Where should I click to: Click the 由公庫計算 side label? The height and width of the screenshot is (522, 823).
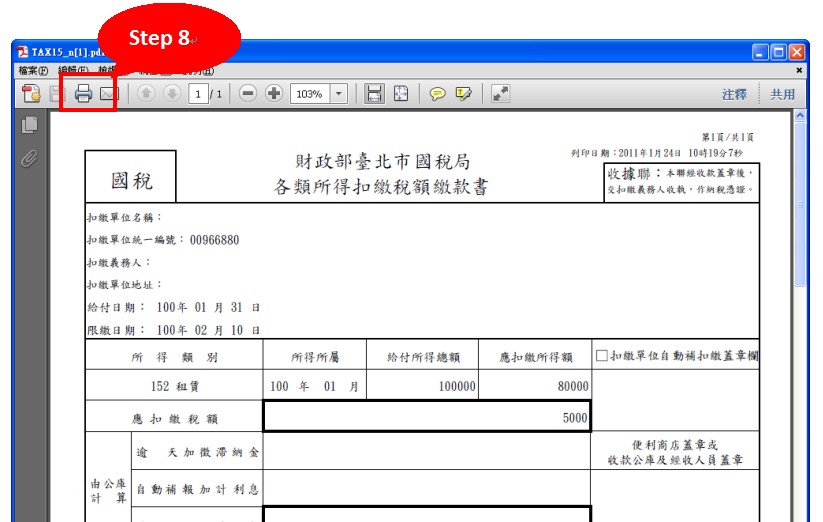109,491
